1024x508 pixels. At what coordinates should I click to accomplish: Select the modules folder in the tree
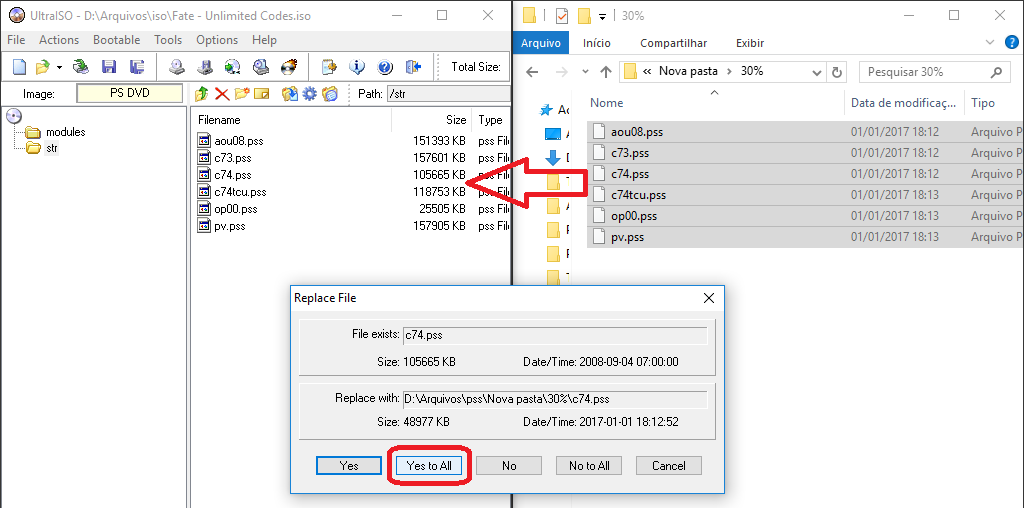tap(65, 132)
